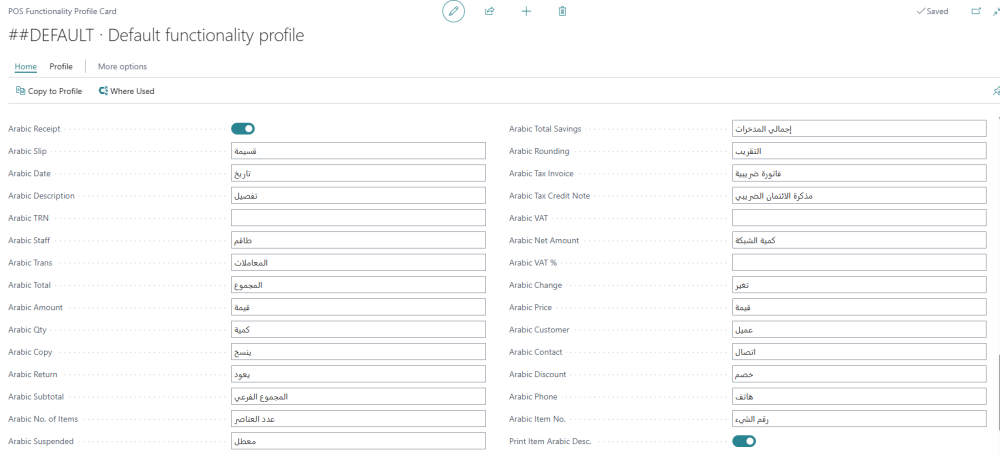
Task: Click the trash delete icon
Action: click(x=562, y=11)
